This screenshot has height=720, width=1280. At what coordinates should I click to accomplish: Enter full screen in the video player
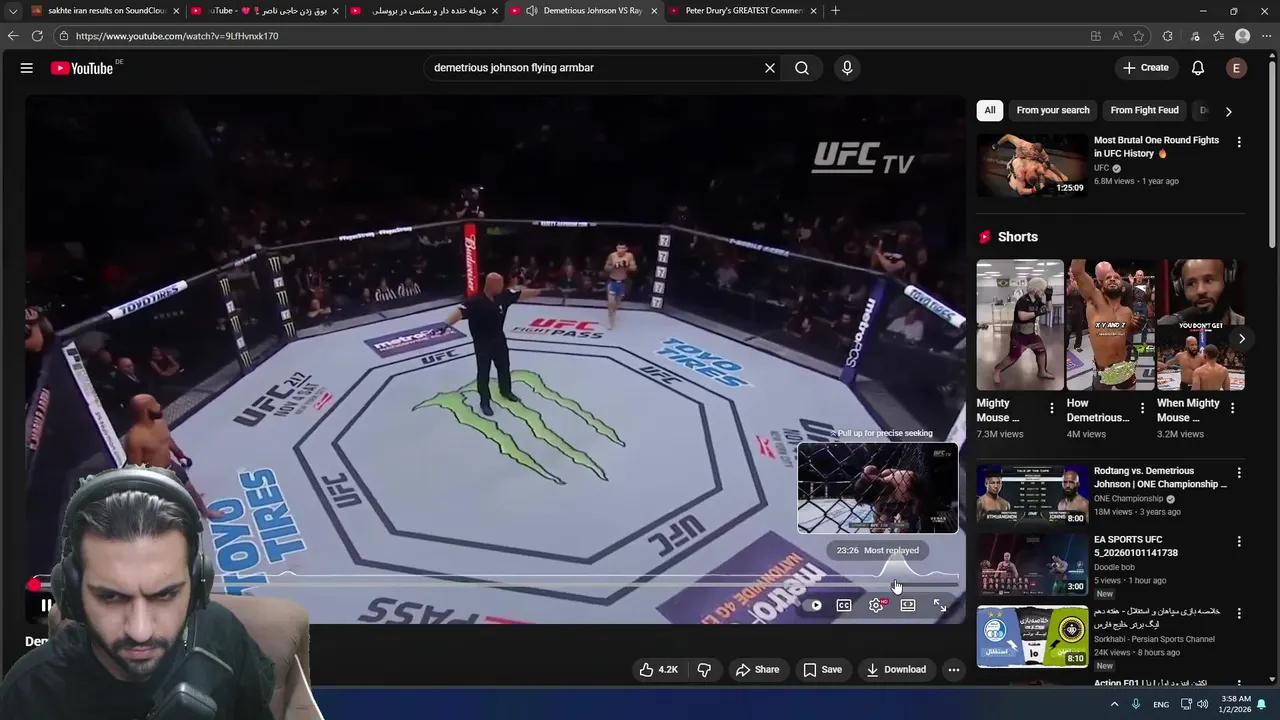pyautogui.click(x=940, y=605)
